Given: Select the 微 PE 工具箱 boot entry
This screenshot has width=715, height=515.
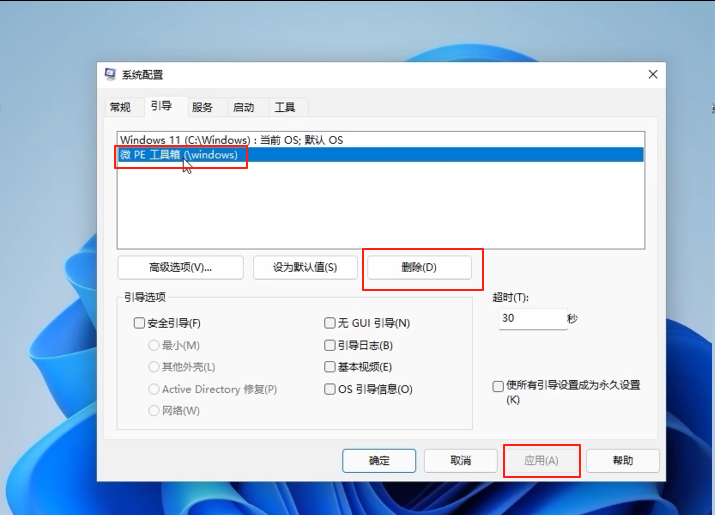Looking at the screenshot, I should 381,155.
